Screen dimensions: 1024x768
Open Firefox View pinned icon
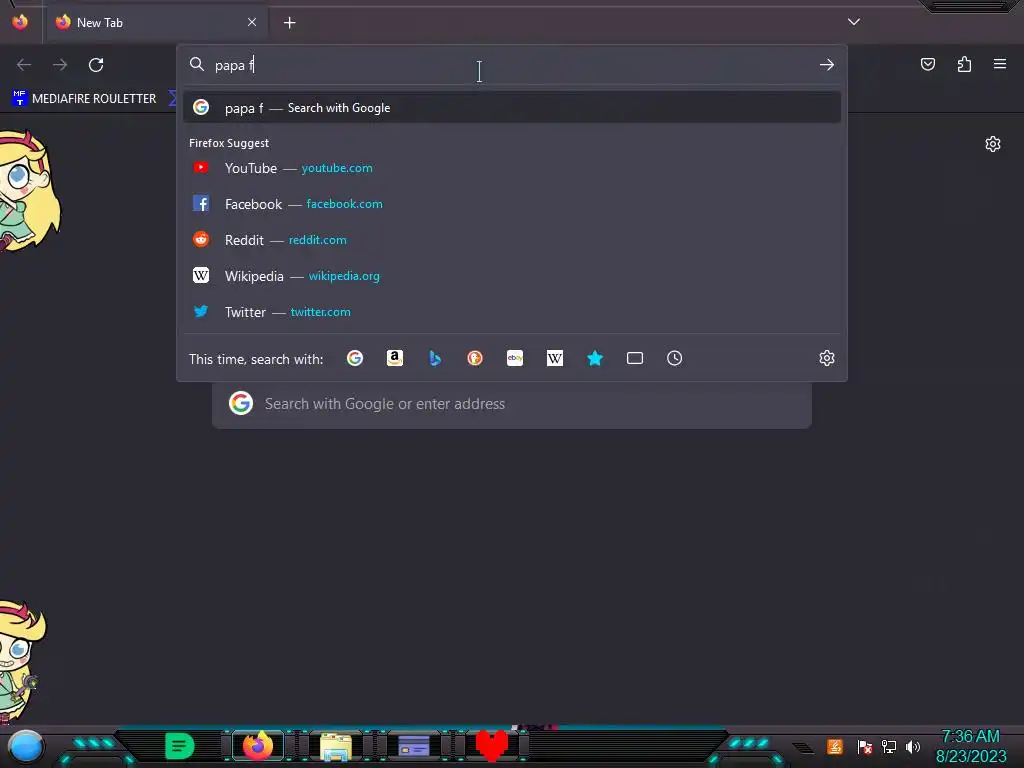click(x=20, y=22)
